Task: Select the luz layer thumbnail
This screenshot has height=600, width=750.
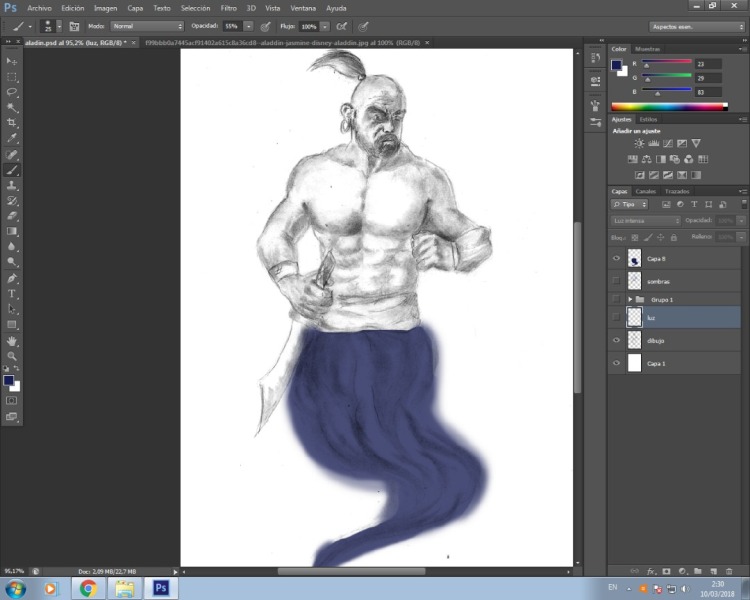Action: (x=634, y=317)
